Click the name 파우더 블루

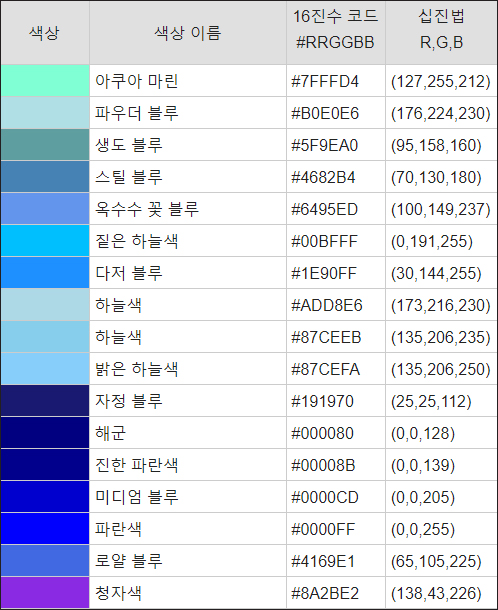(x=137, y=113)
